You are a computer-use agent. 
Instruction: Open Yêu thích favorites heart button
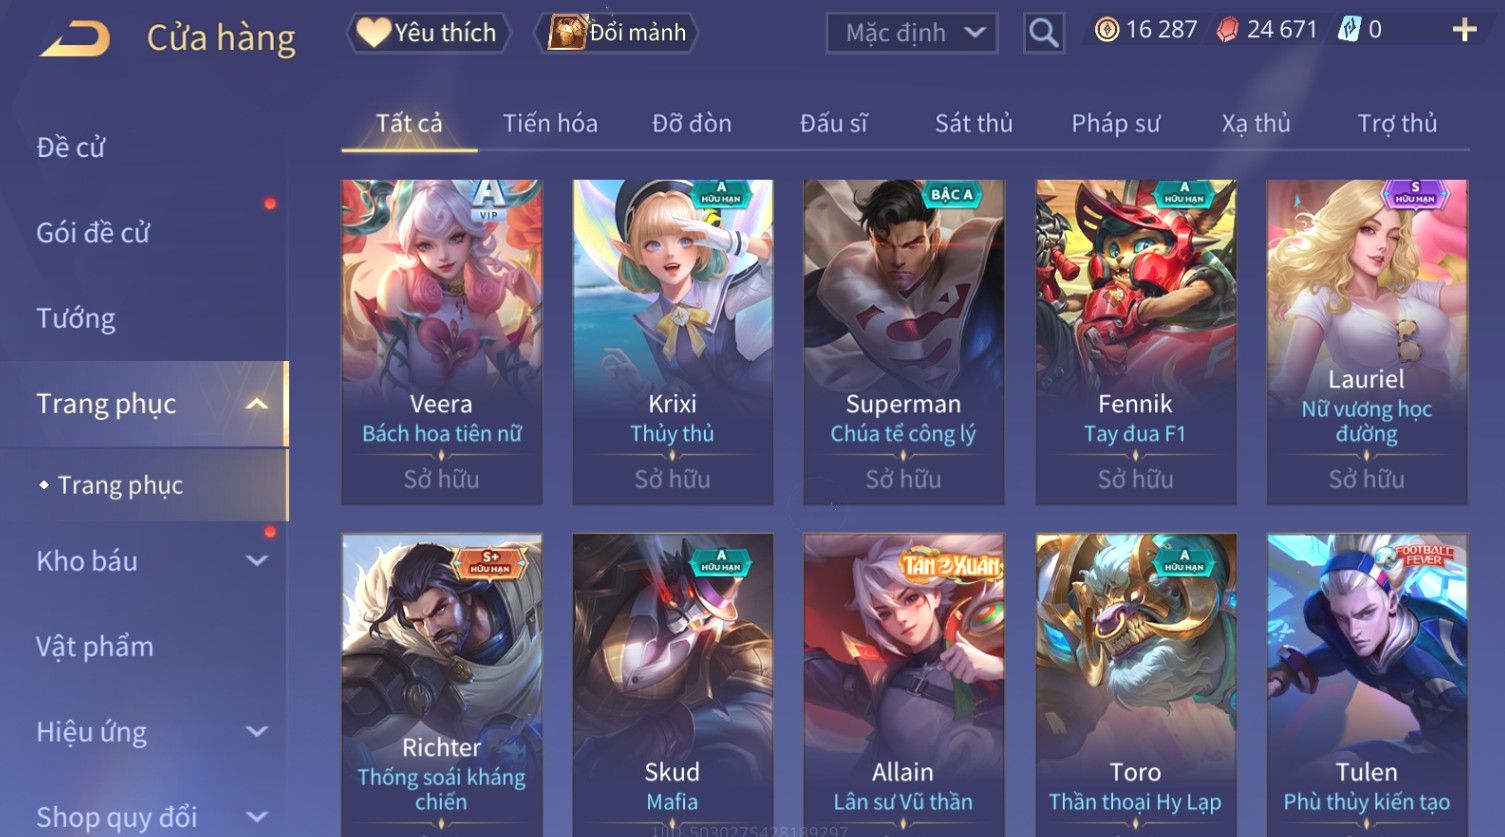[428, 33]
